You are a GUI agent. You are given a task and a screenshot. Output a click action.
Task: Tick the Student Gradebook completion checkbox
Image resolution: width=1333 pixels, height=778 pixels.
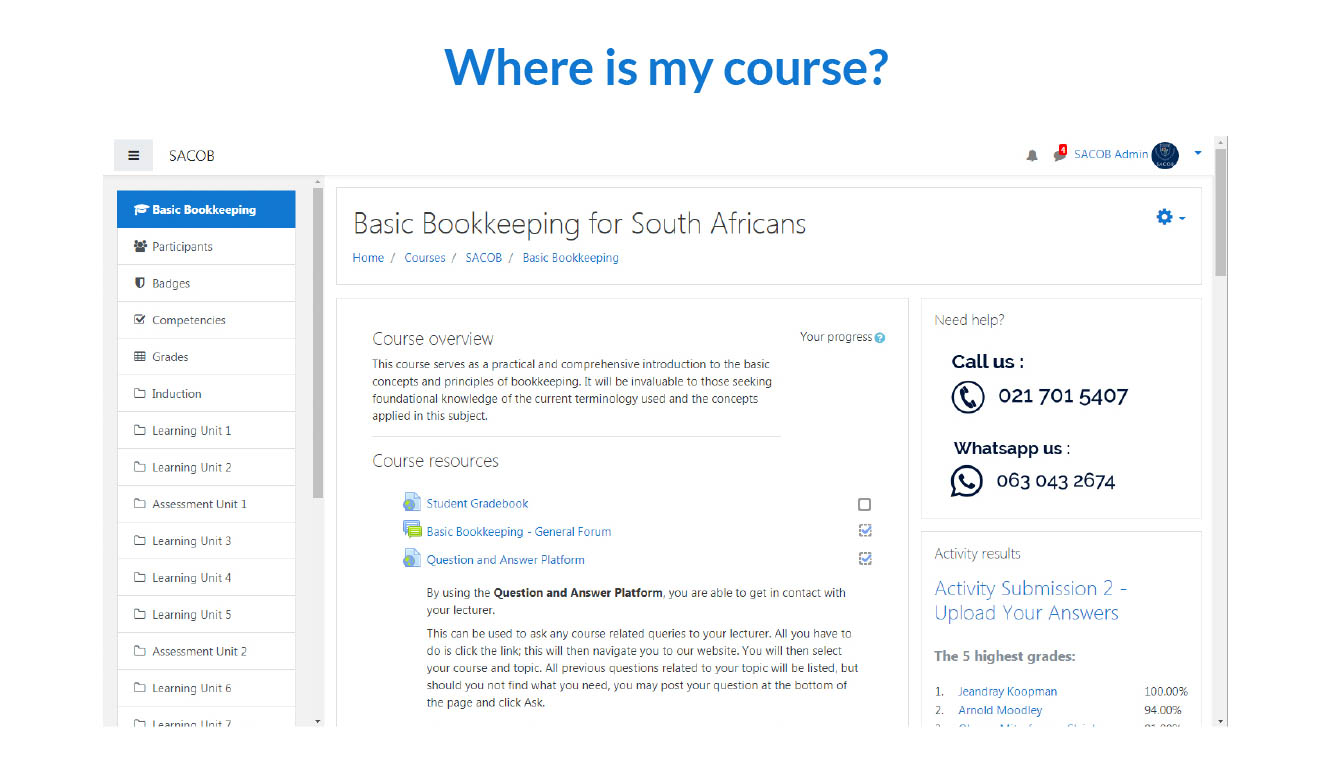(x=864, y=505)
